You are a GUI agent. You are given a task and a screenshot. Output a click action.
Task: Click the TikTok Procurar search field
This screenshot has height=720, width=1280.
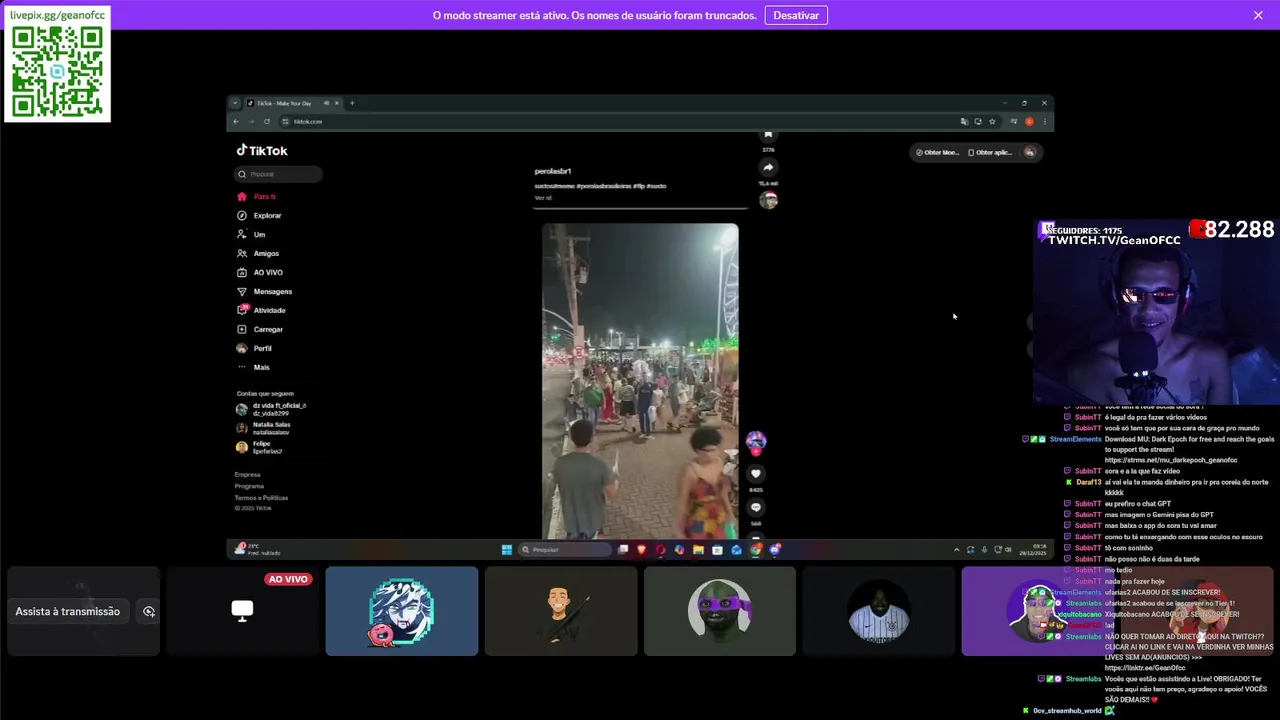pyautogui.click(x=278, y=174)
